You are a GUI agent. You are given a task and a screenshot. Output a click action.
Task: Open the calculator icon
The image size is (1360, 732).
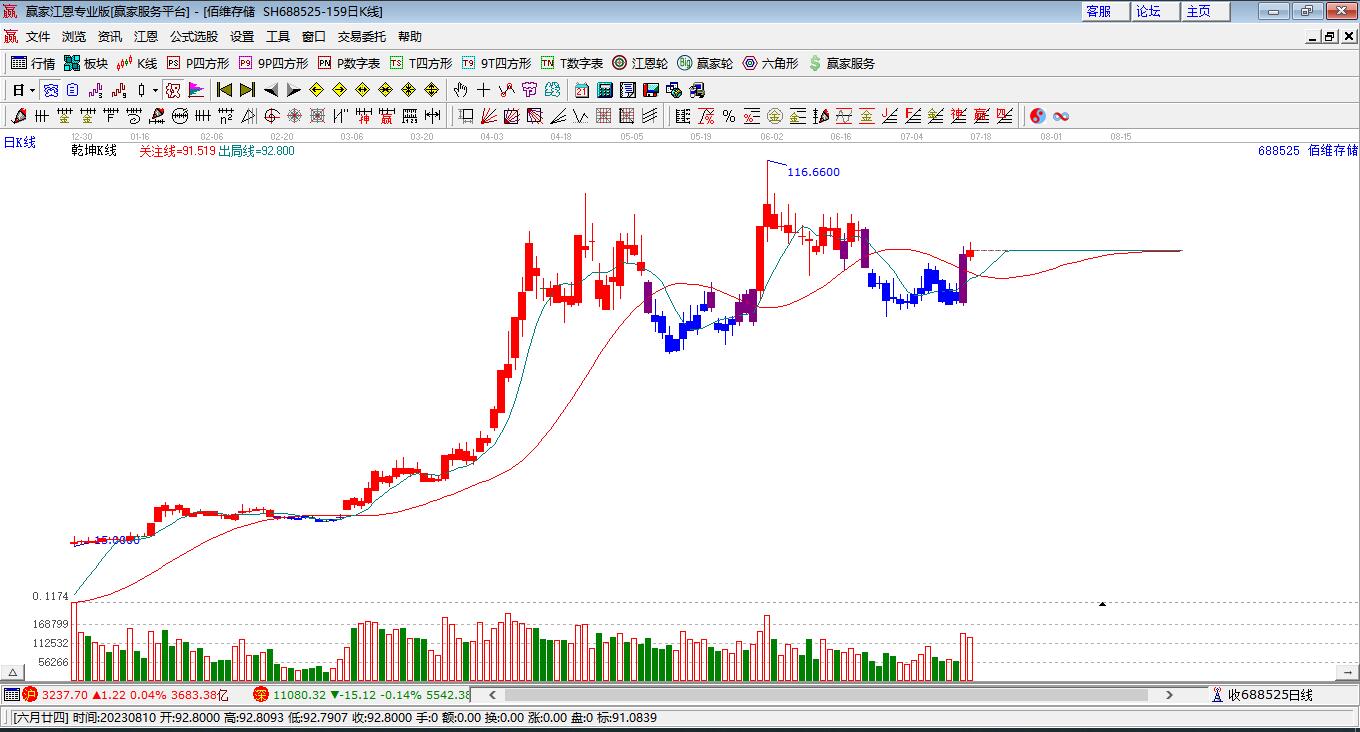click(x=605, y=90)
